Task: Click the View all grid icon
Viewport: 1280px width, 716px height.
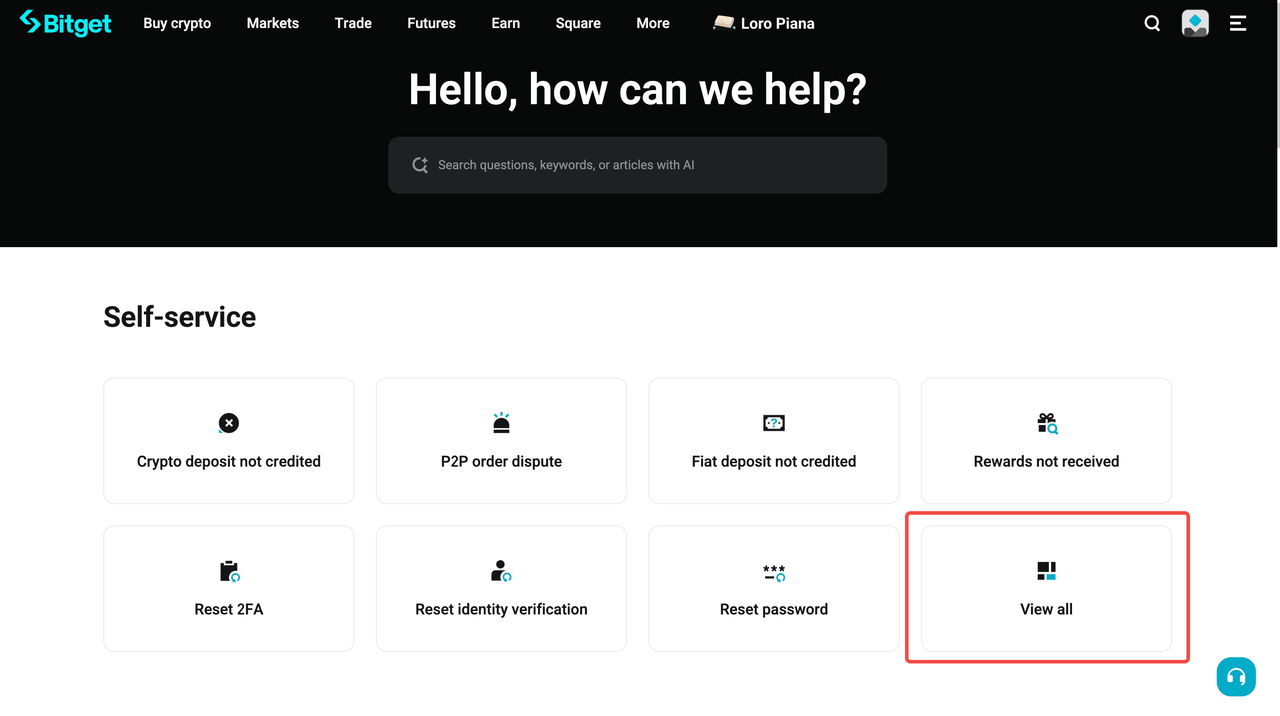Action: pyautogui.click(x=1046, y=571)
